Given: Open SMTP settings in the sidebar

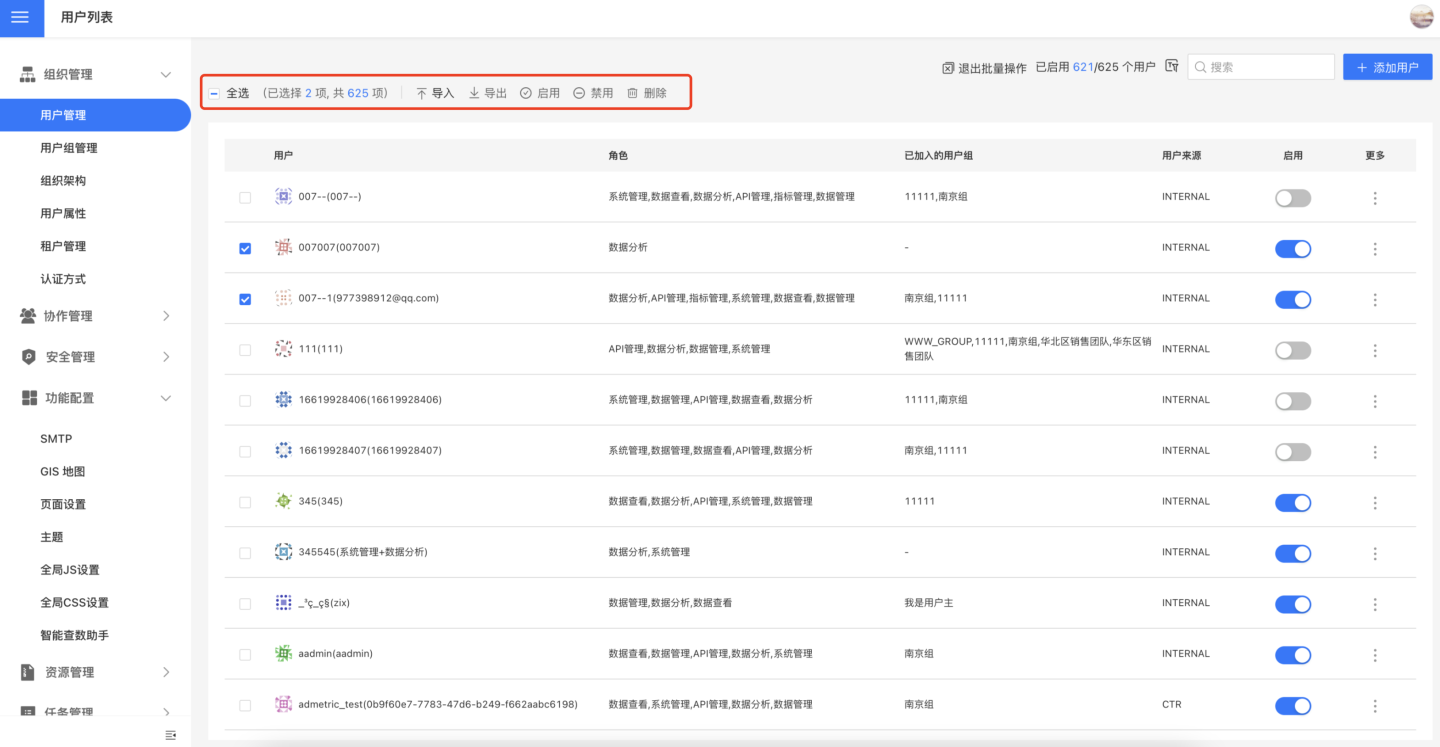Looking at the screenshot, I should [56, 439].
